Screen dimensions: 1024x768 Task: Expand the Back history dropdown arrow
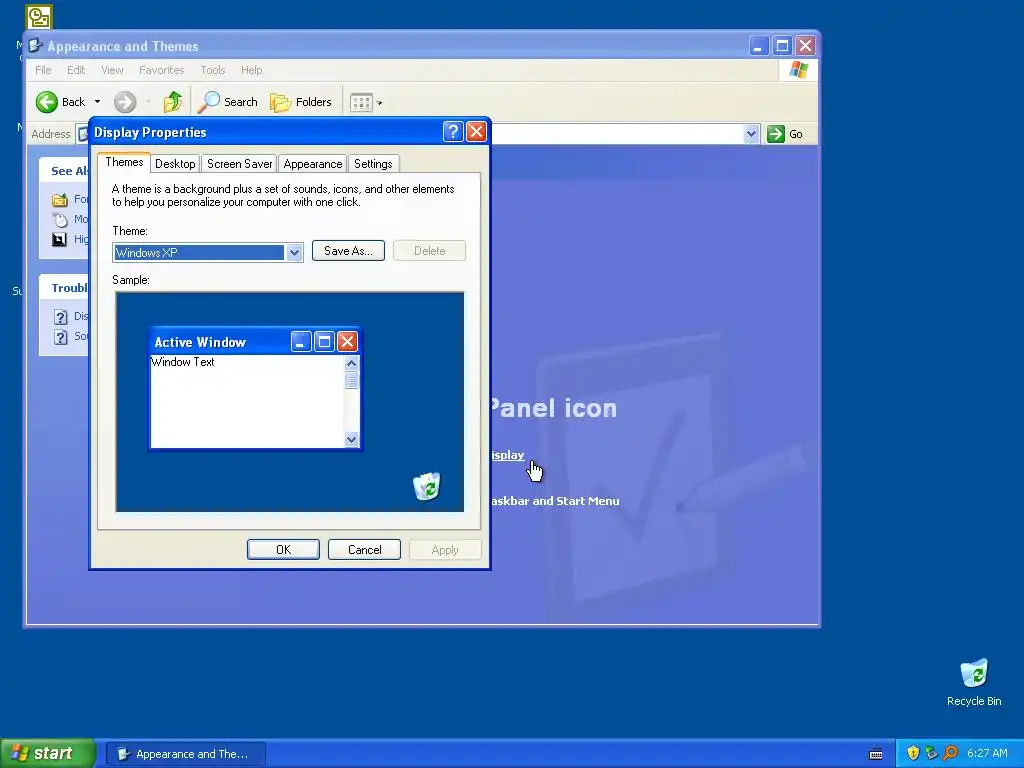click(x=97, y=102)
